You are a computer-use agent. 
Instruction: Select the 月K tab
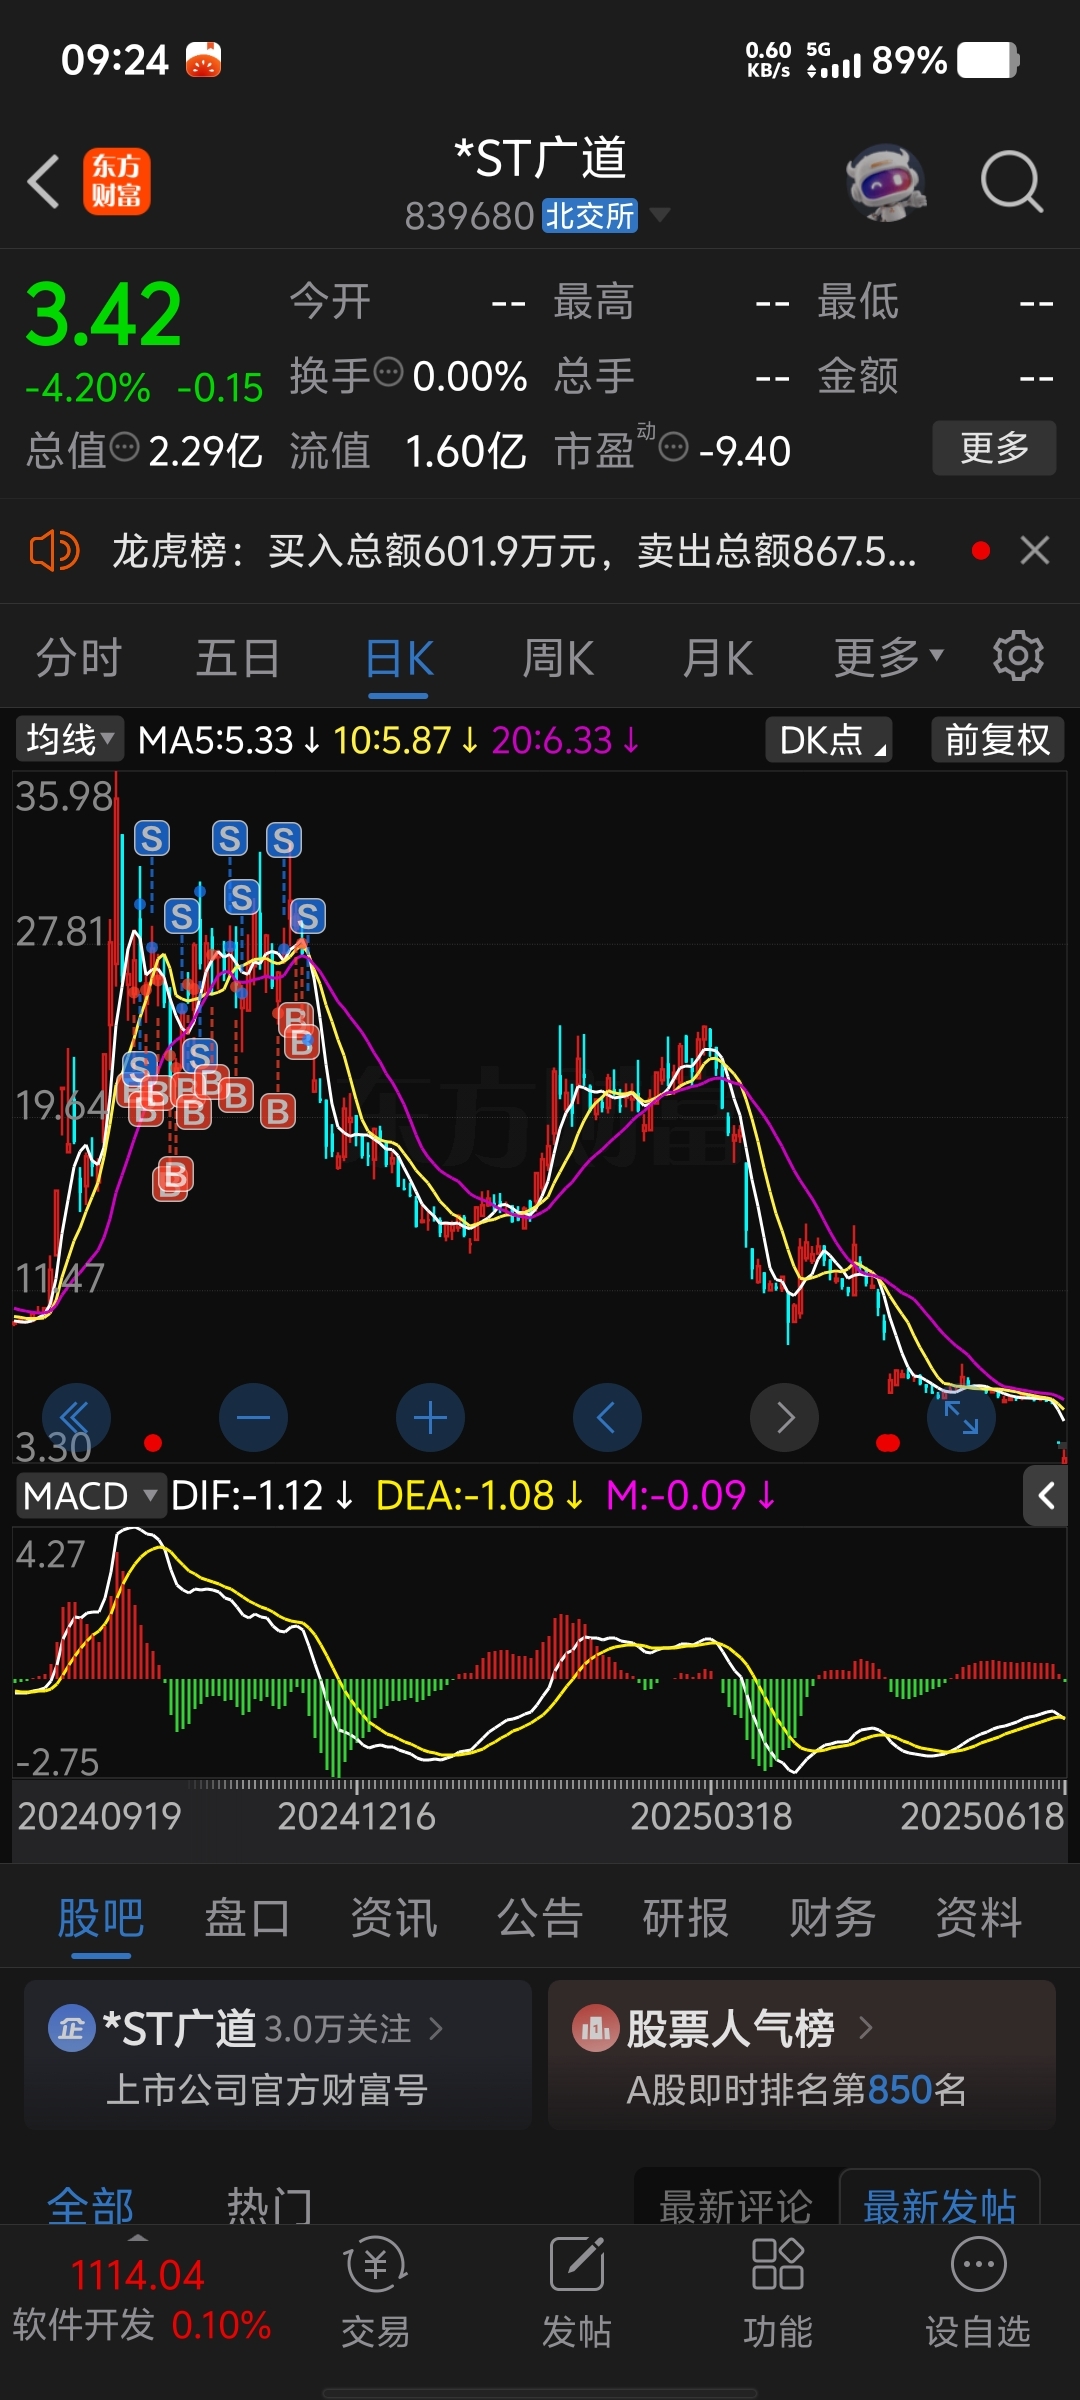point(717,658)
